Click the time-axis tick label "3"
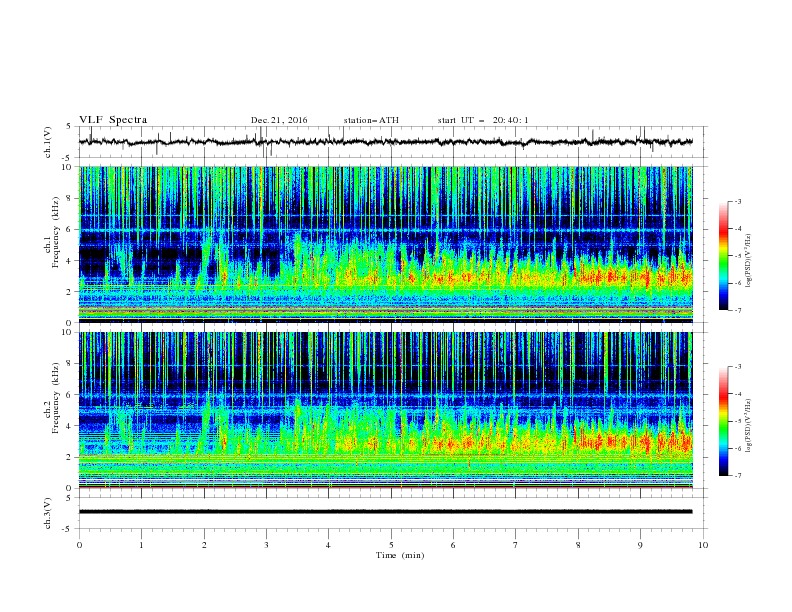 click(x=266, y=545)
